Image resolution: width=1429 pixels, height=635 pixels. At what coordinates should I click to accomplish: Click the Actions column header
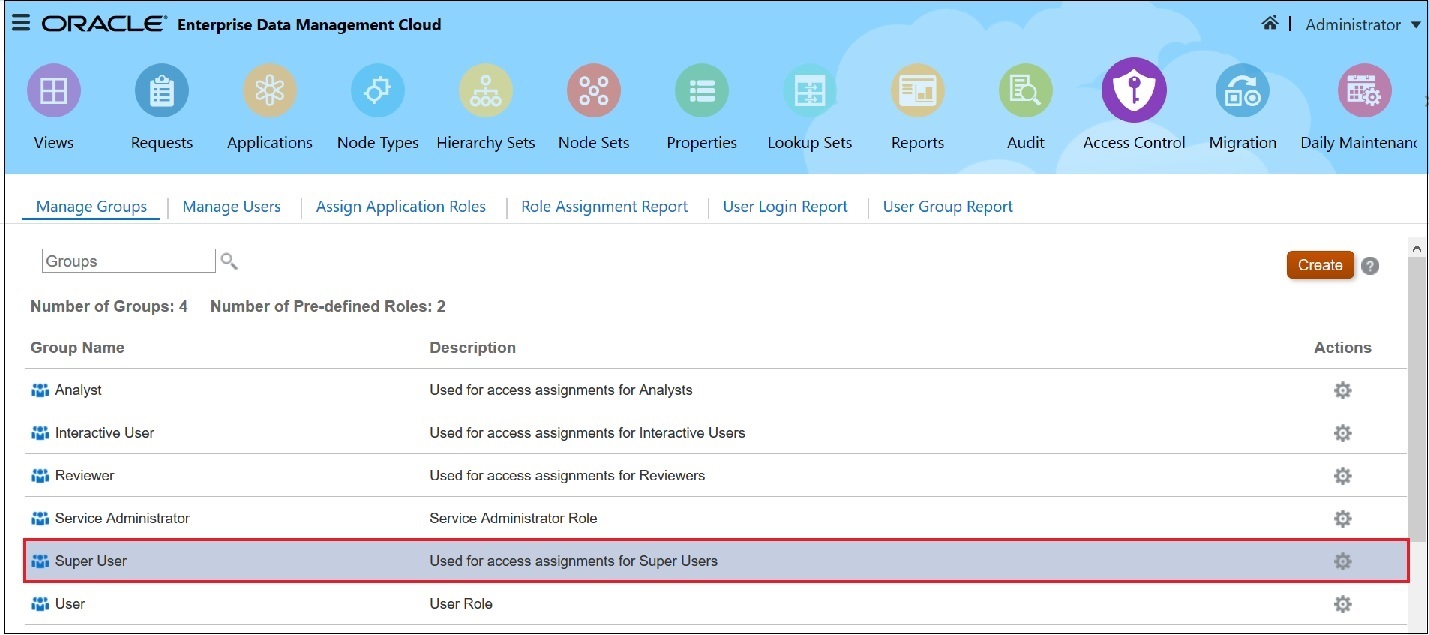pos(1343,348)
